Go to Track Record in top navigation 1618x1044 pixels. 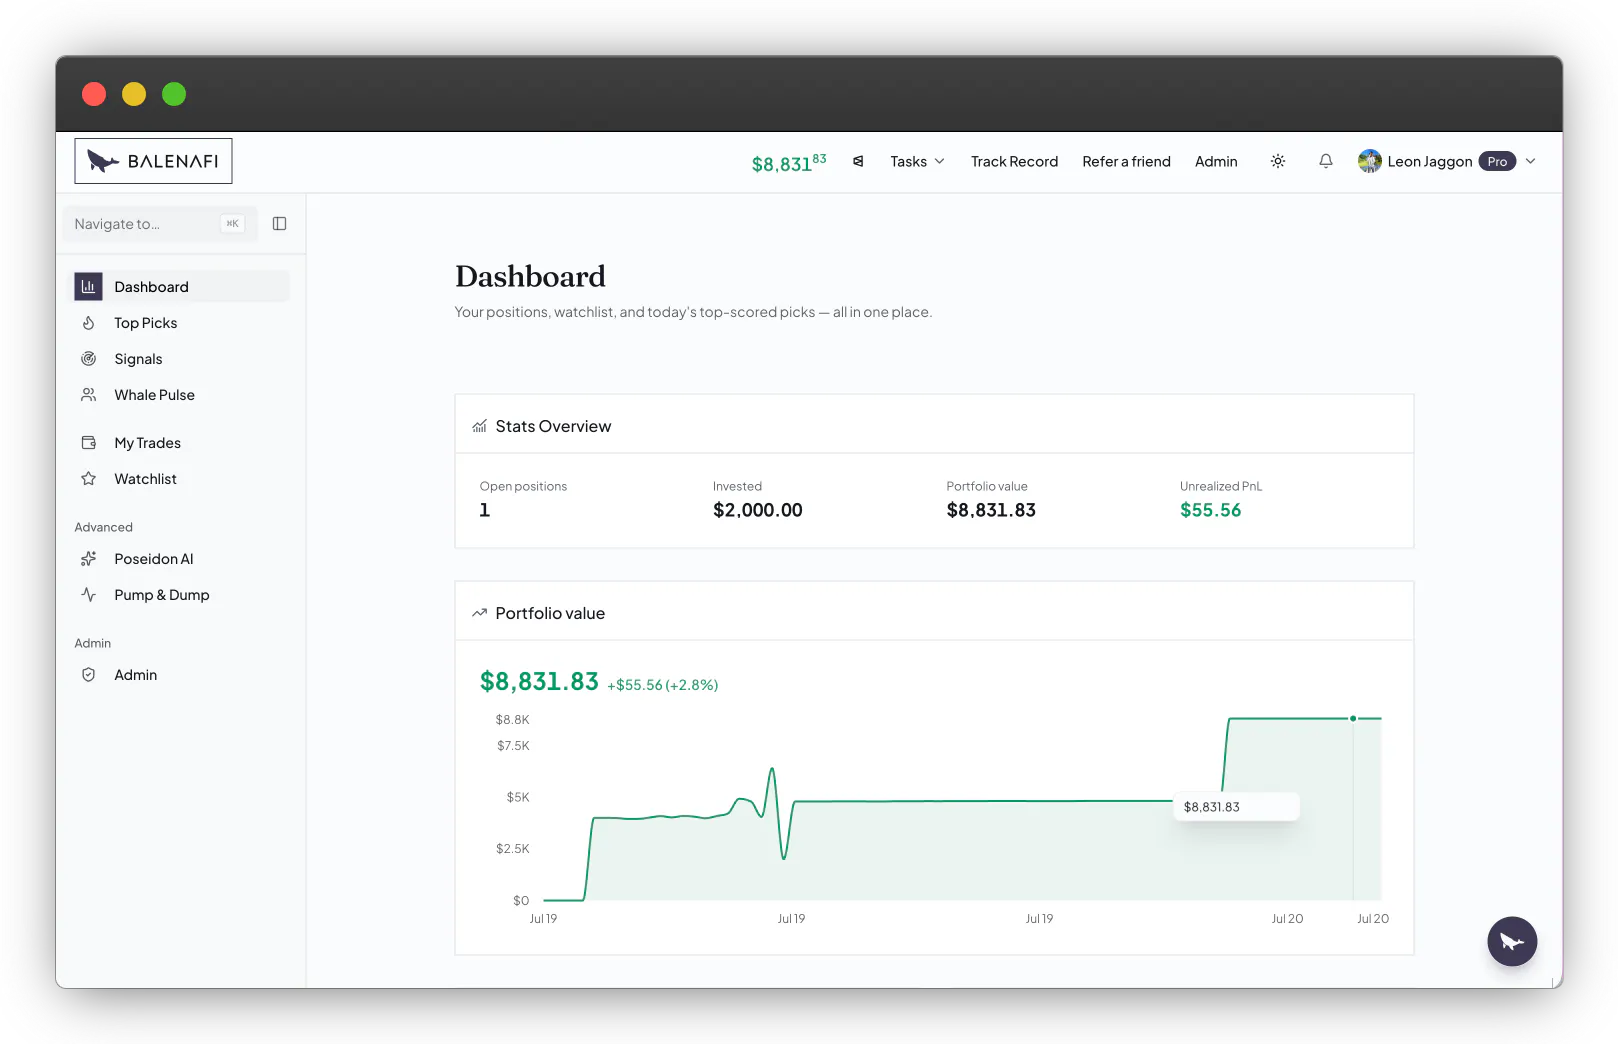(x=1014, y=161)
